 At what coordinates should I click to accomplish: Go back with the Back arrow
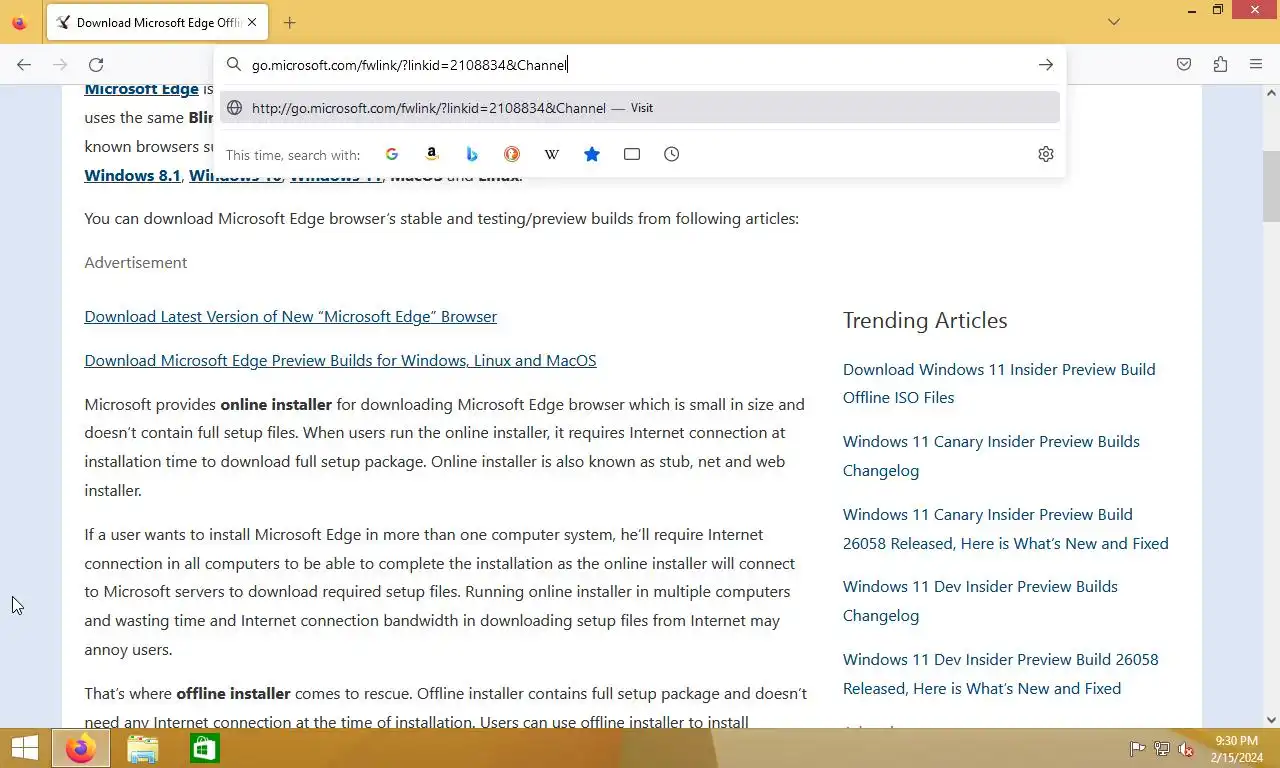click(24, 65)
